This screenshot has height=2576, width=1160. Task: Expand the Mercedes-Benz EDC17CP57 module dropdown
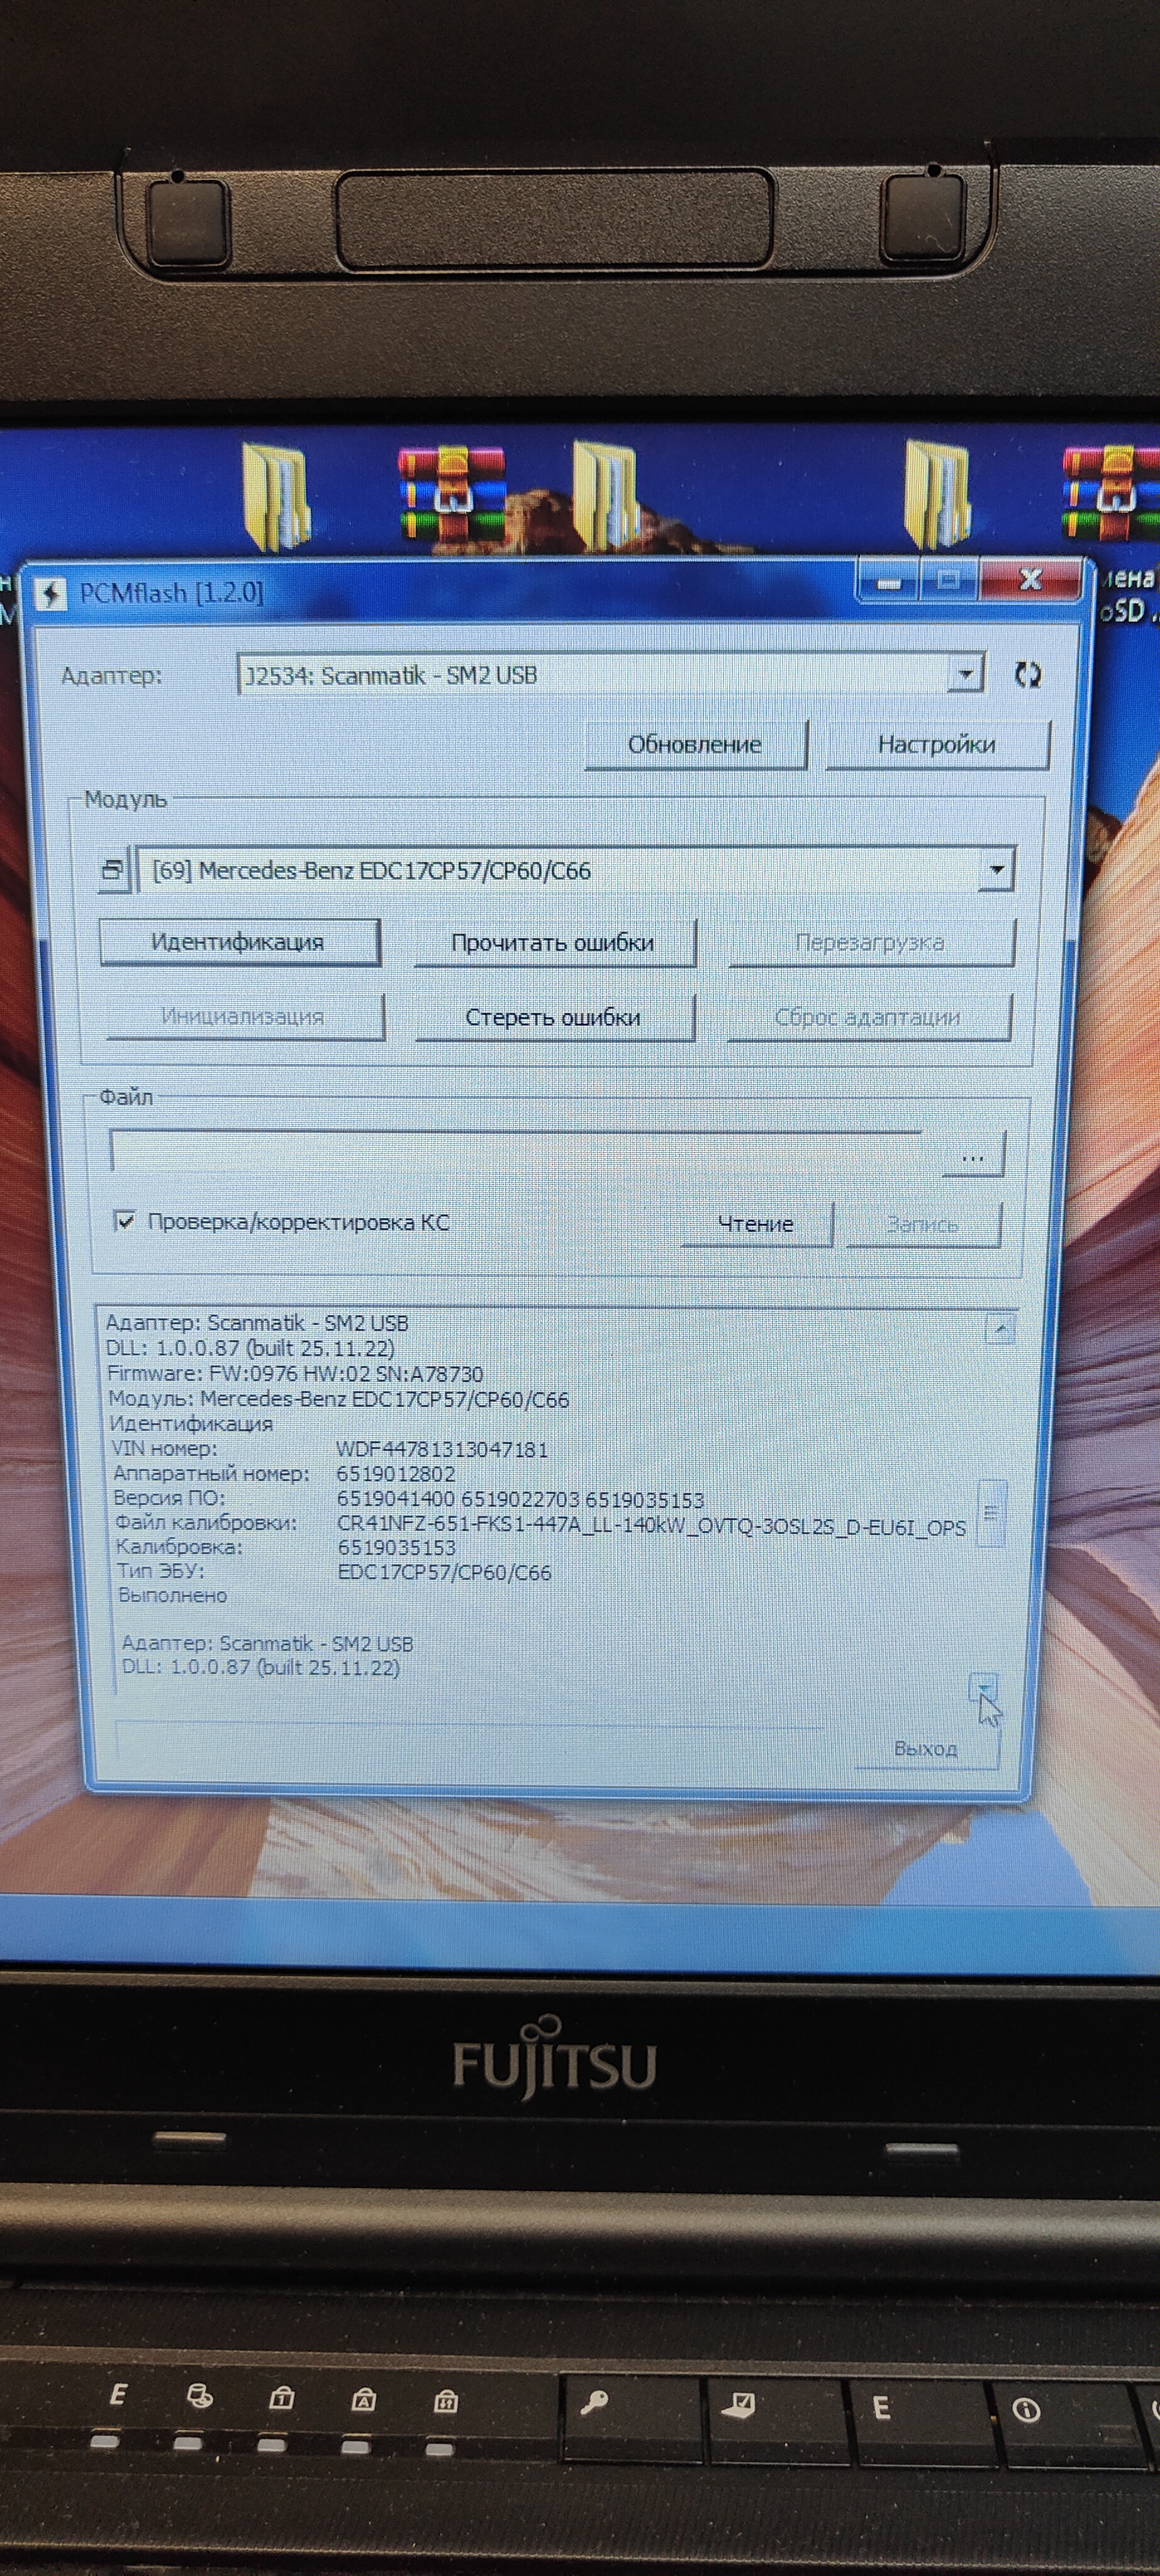pos(996,869)
